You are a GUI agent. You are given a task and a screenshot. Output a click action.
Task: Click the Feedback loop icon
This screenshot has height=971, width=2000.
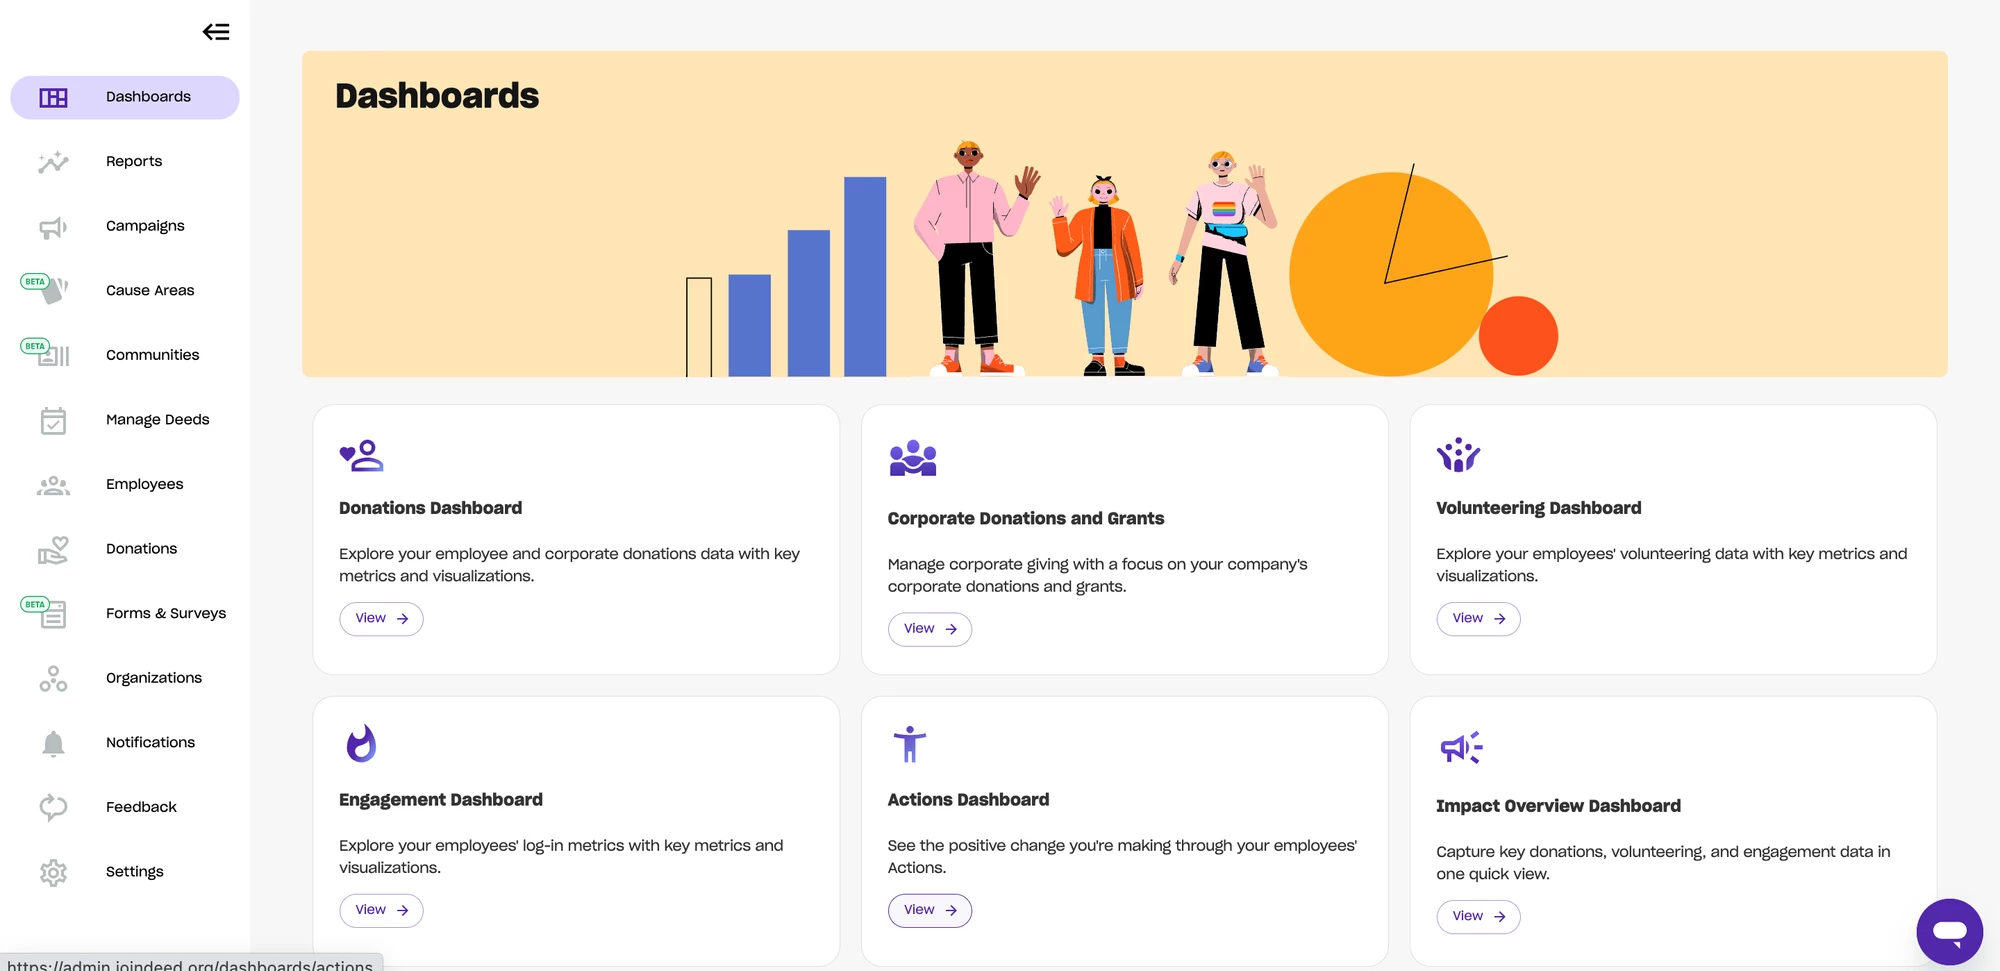[x=53, y=808]
